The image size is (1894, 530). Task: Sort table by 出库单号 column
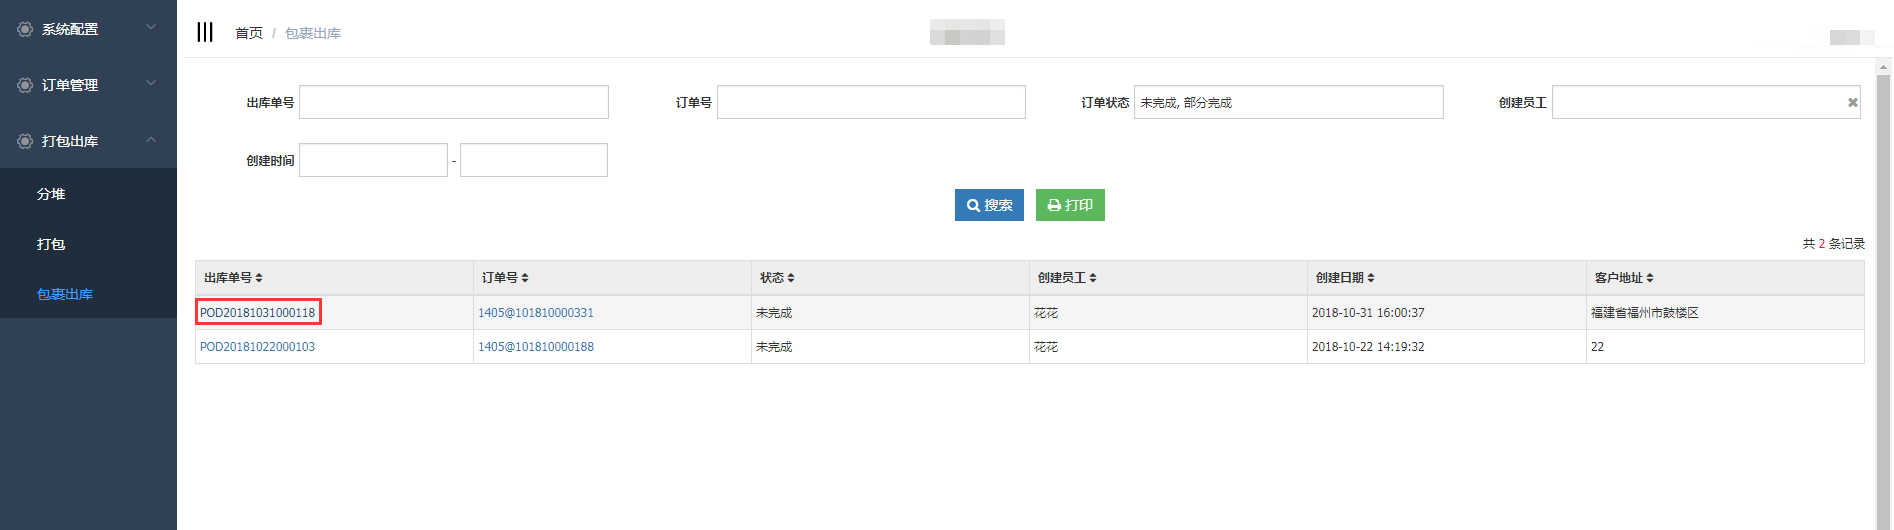click(x=259, y=278)
